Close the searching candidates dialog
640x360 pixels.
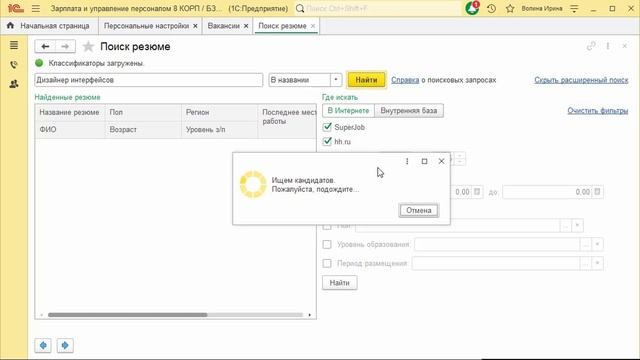pos(441,161)
